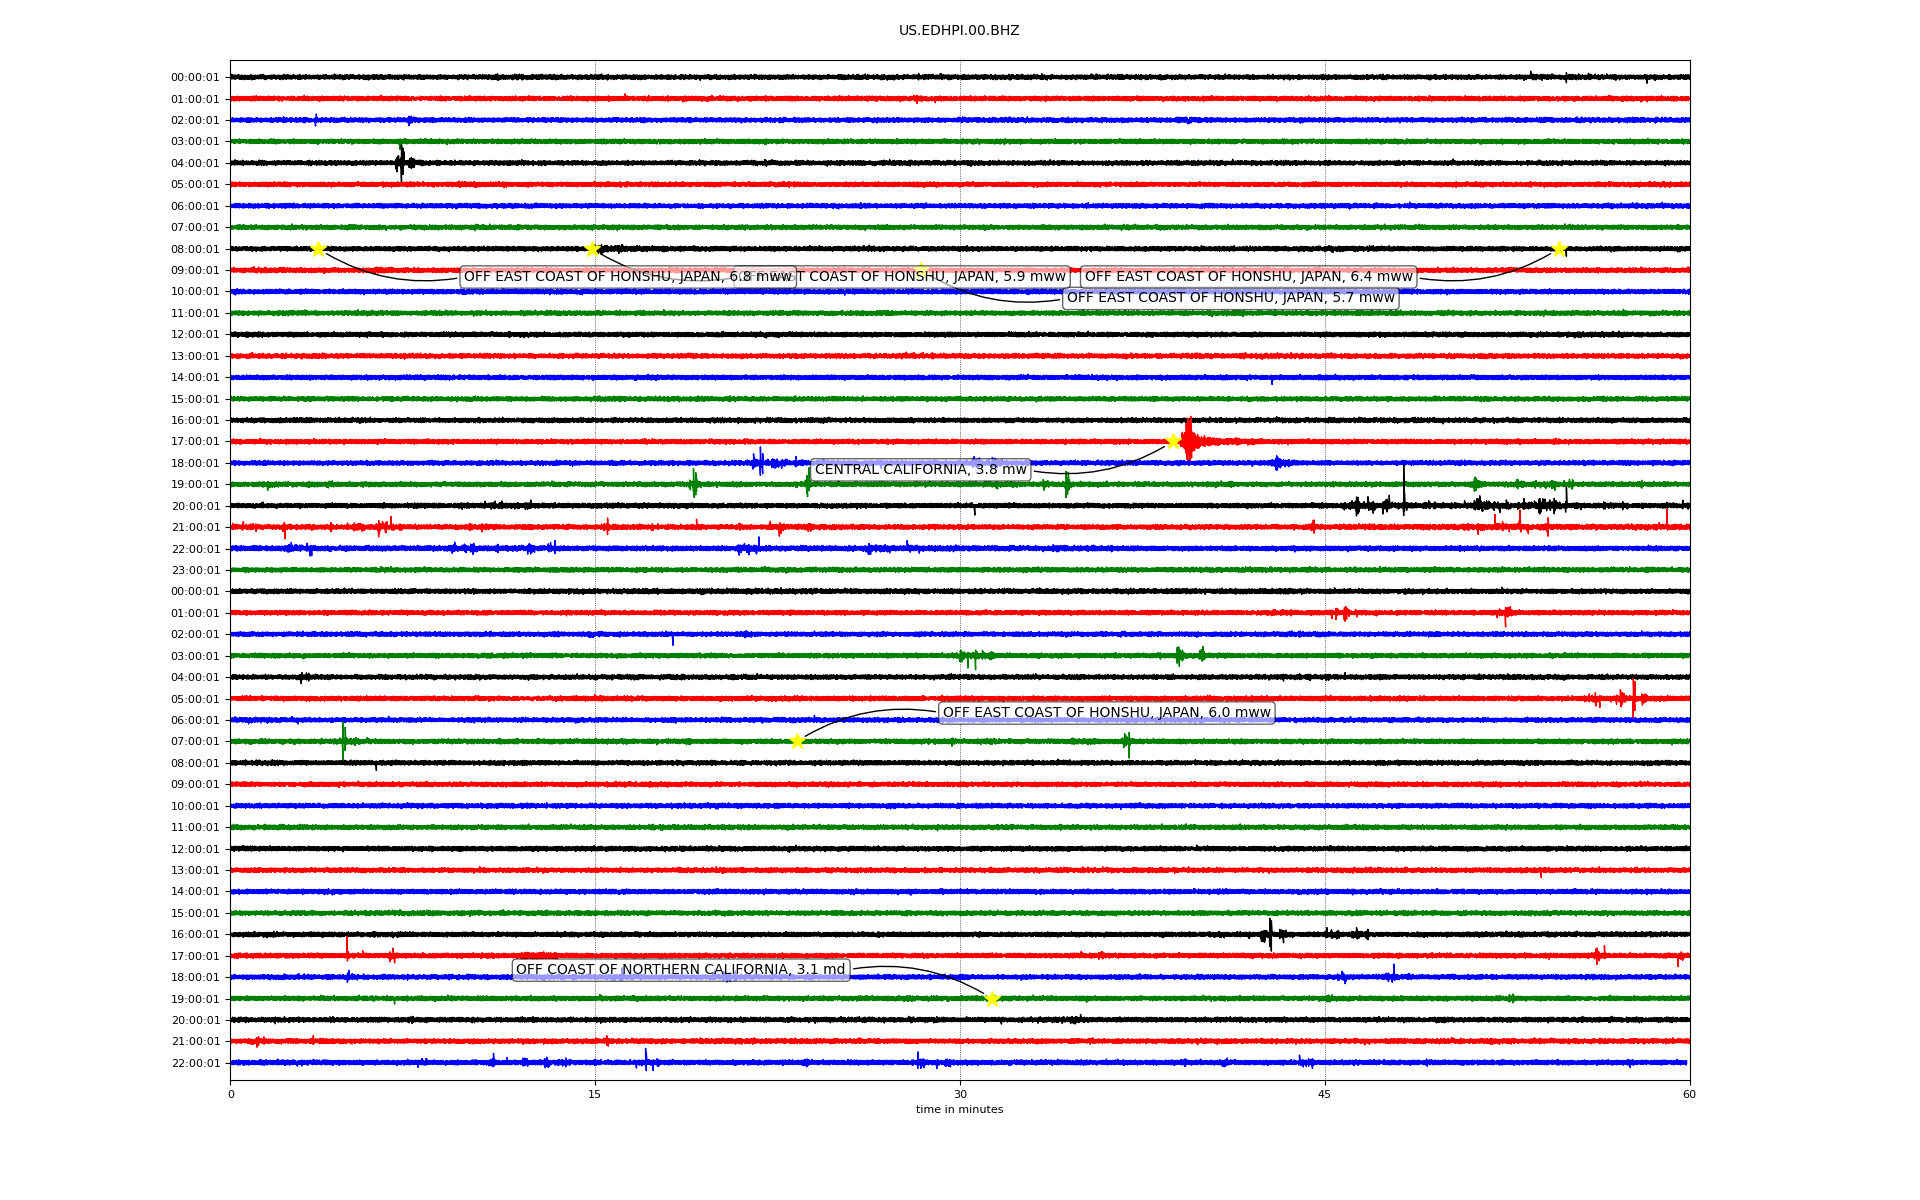Click the yellow star for Central California 3.8 event

click(x=1173, y=441)
